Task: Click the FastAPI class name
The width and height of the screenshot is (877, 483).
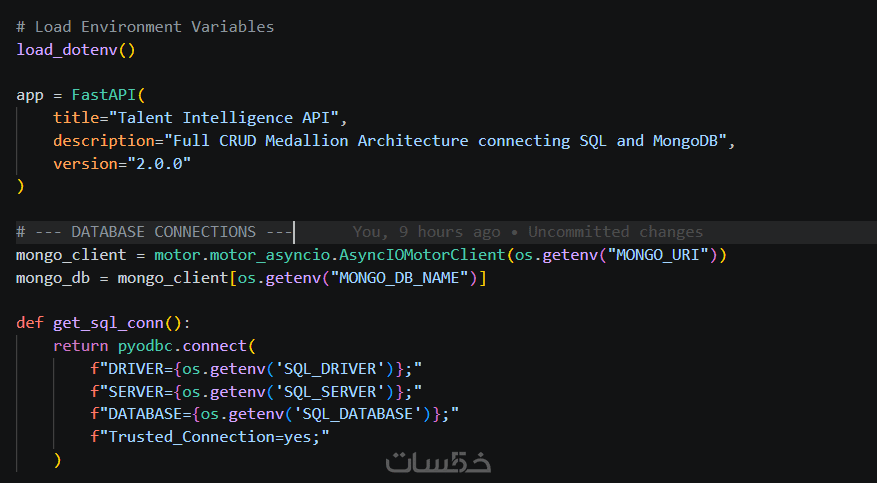Action: click(x=103, y=95)
